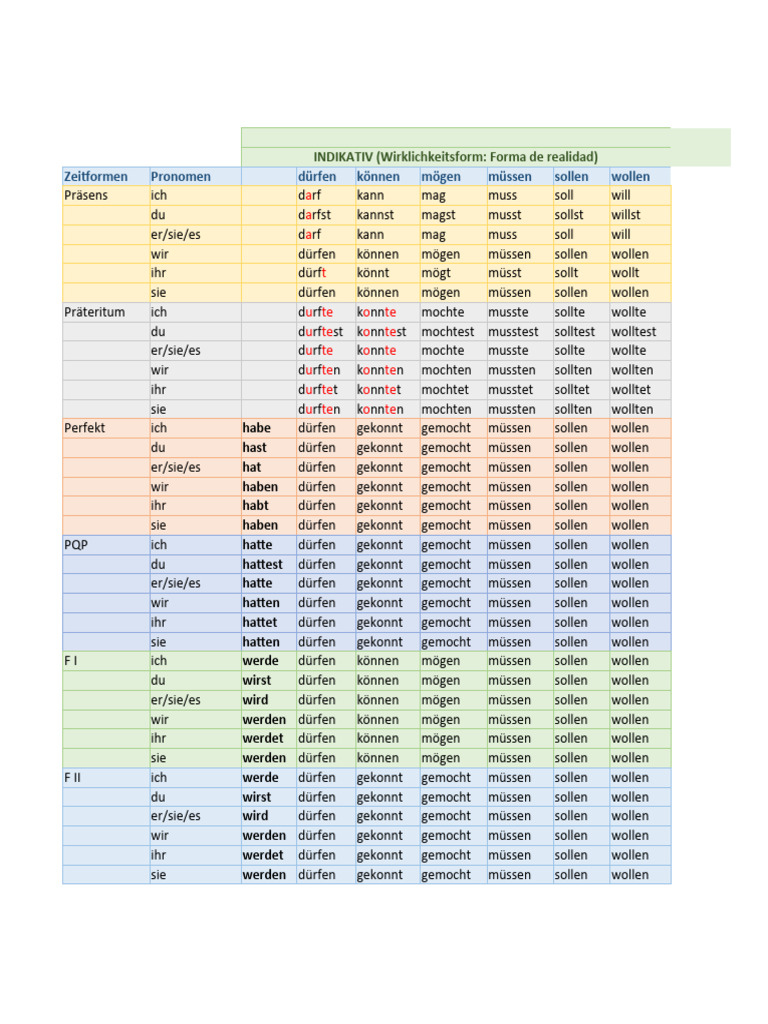The height and width of the screenshot is (1024, 768).
Task: Select the wollen column header
Action: pyautogui.click(x=640, y=176)
